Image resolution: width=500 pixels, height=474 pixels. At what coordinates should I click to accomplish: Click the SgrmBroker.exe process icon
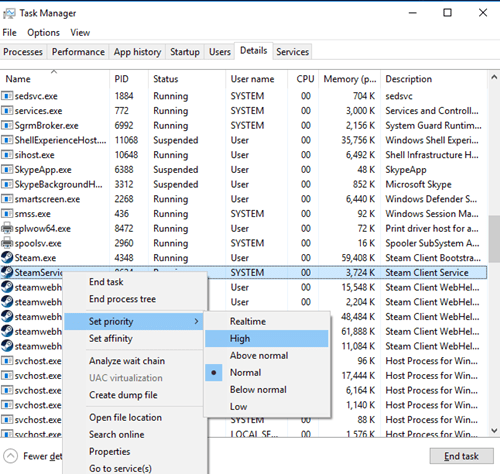pos(7,125)
